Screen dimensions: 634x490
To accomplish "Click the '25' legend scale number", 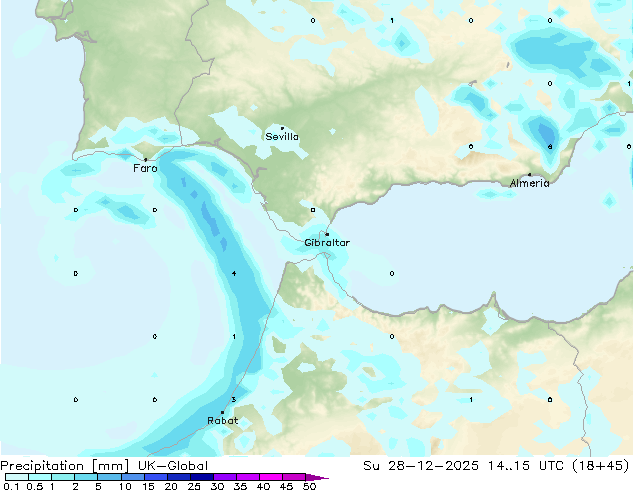I will [194, 486].
